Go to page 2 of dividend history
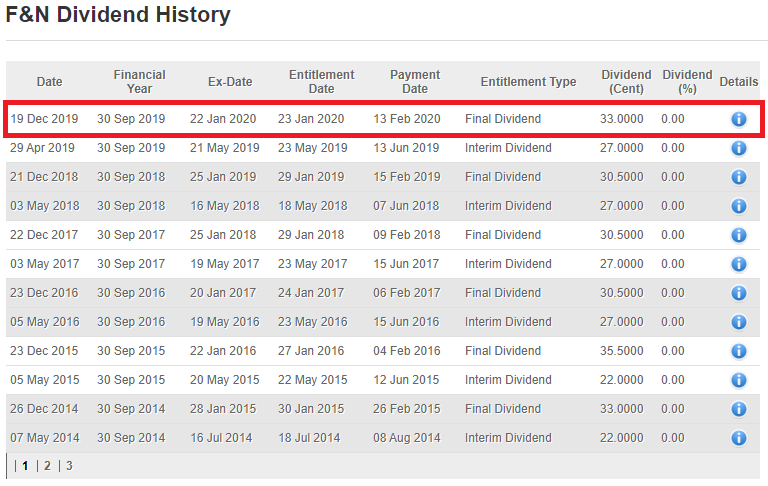The image size is (768, 486). click(x=47, y=466)
